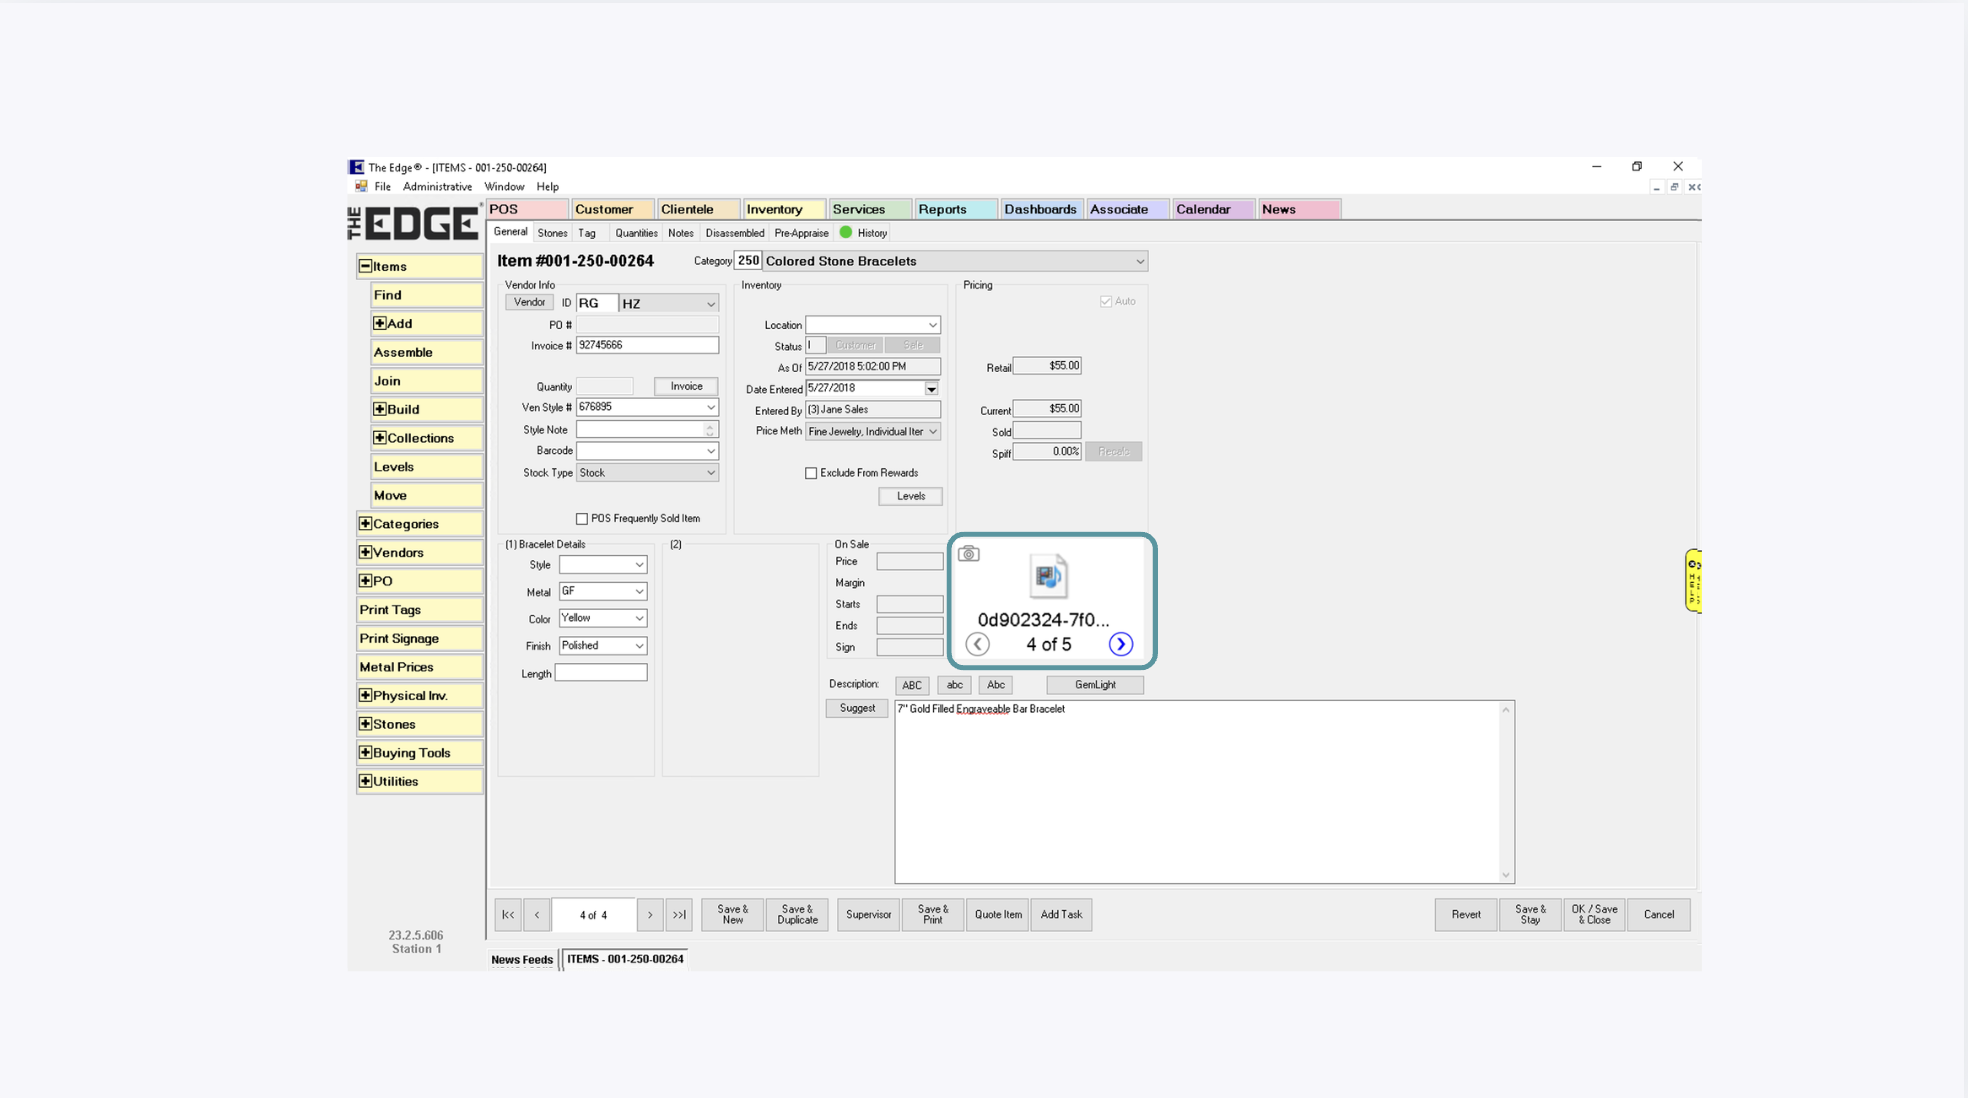Show next image with right arrow circle

point(1120,644)
